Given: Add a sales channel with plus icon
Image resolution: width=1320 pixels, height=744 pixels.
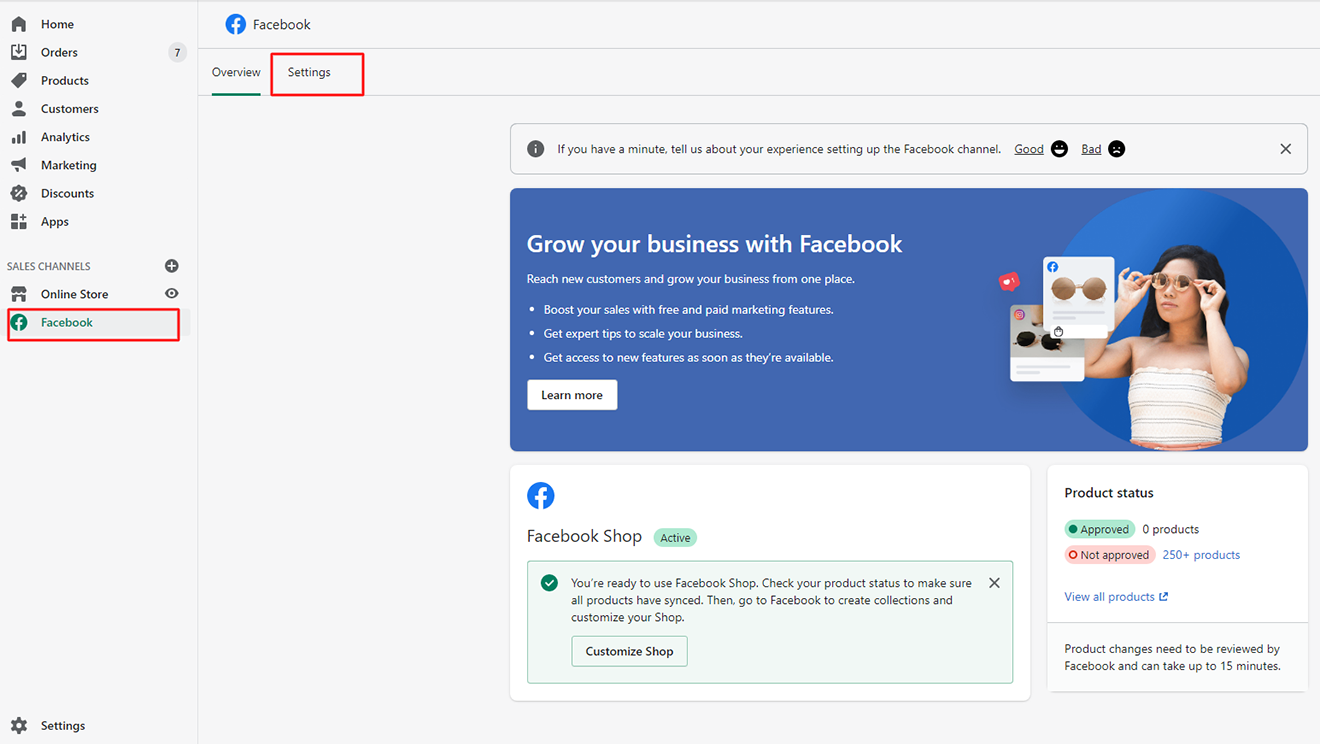Looking at the screenshot, I should [172, 266].
